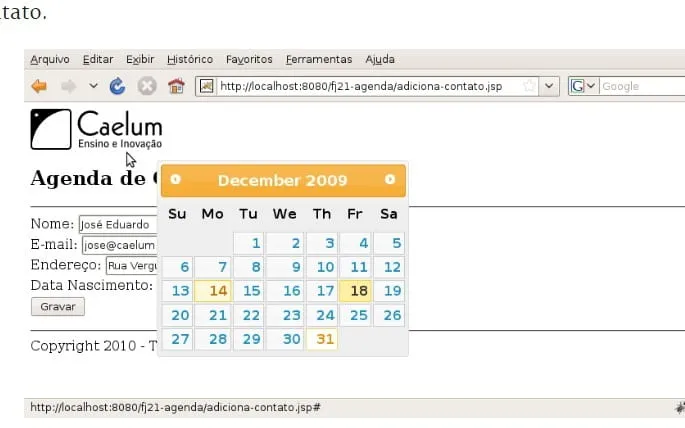685x428 pixels.
Task: Bookmark the page with the star icon
Action: click(529, 86)
